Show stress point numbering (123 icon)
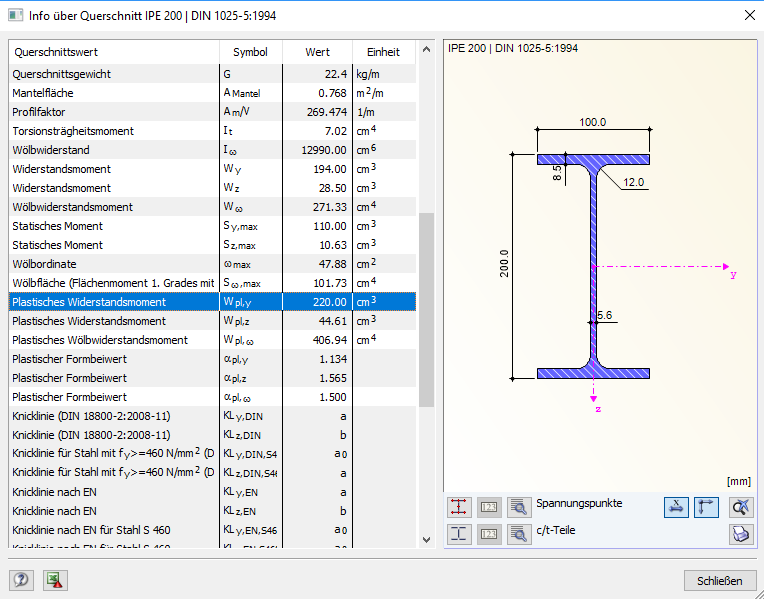The width and height of the screenshot is (764, 599). point(489,507)
